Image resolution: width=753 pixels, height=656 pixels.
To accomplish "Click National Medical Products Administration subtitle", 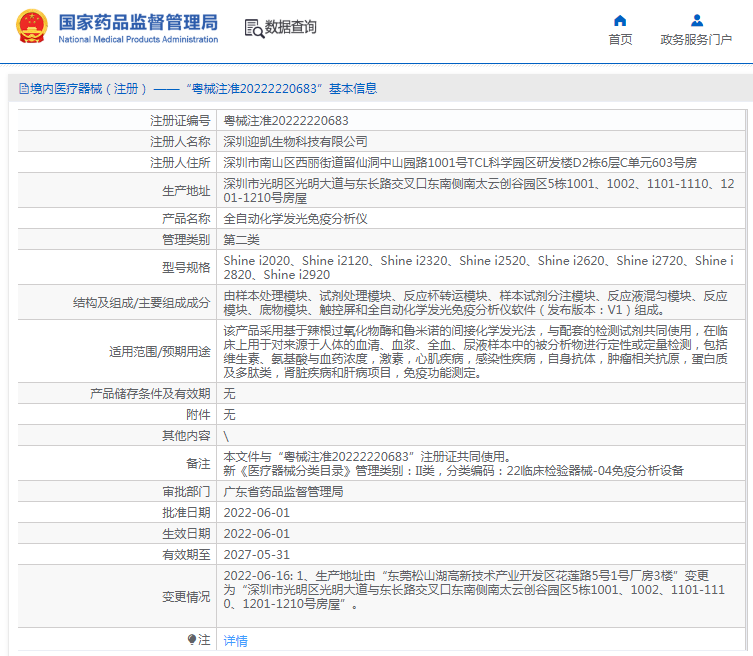I will click(138, 39).
